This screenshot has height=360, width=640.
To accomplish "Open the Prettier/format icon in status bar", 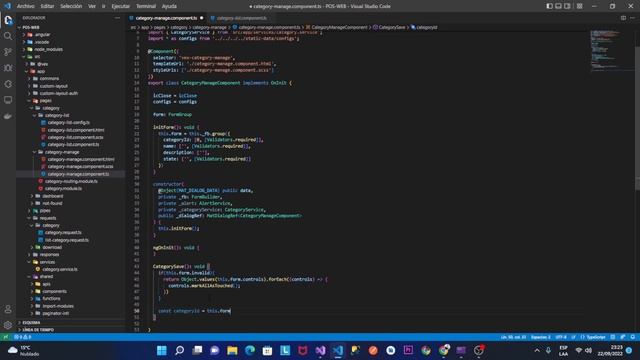I will coord(613,337).
